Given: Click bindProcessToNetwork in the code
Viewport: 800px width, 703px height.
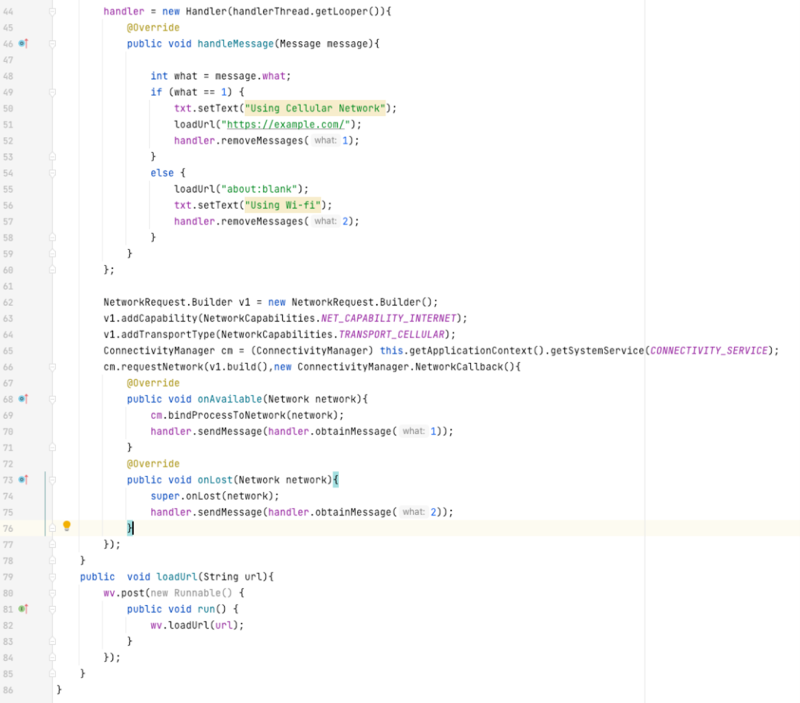Looking at the screenshot, I should [227, 415].
